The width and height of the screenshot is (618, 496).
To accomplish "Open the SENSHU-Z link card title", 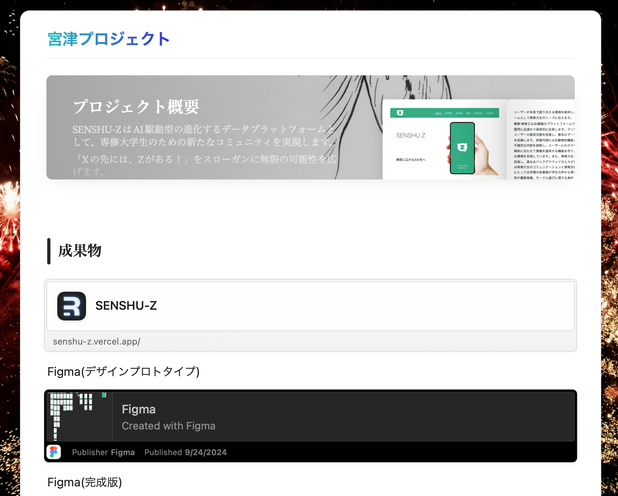I will (126, 306).
